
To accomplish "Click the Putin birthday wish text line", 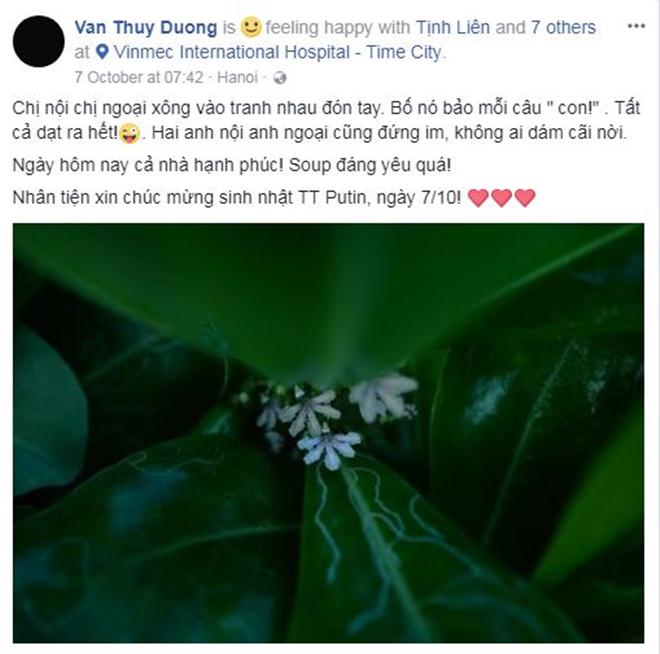I will pos(237,197).
